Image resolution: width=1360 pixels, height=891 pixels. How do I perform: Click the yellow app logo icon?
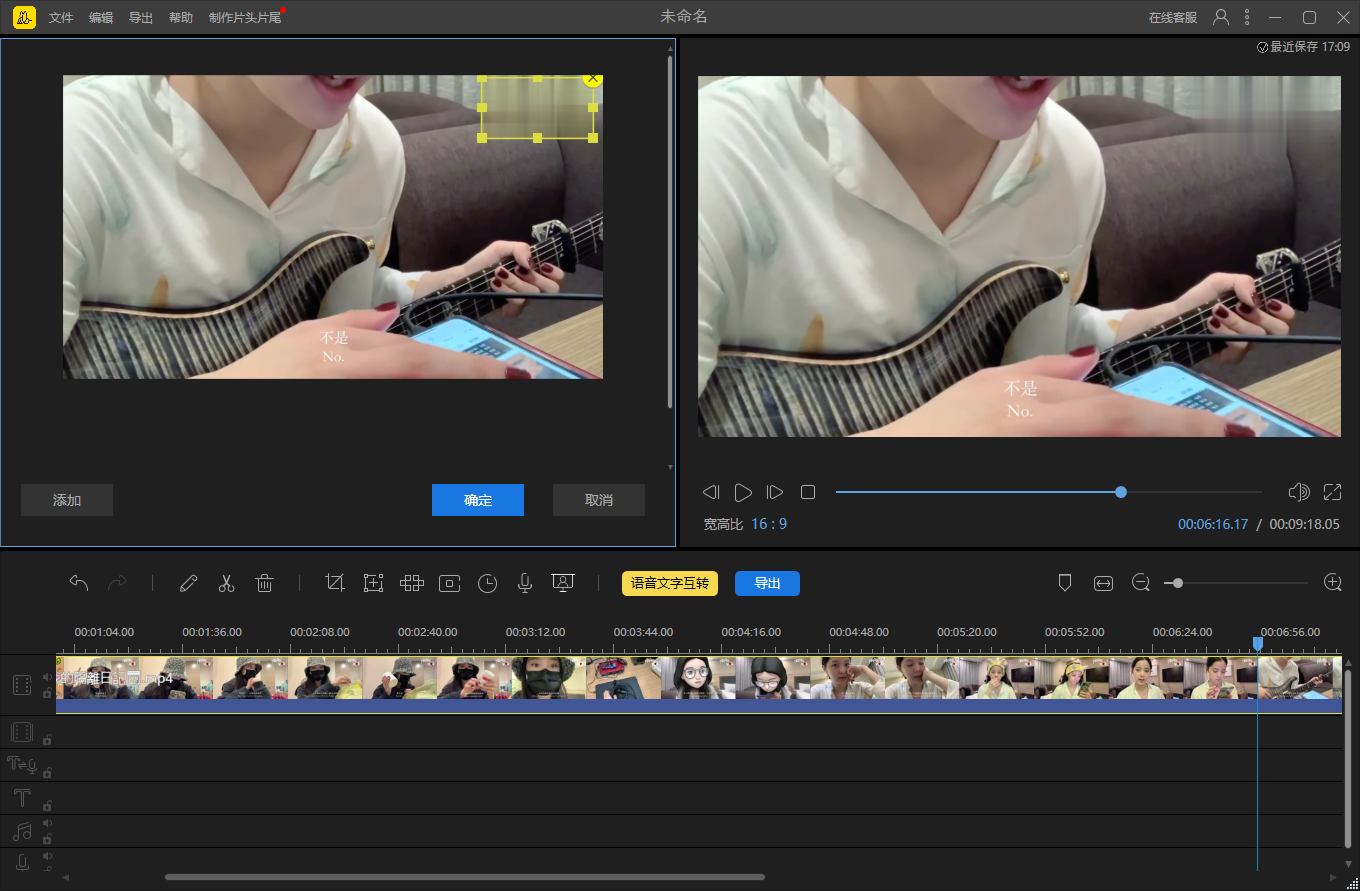coord(24,17)
